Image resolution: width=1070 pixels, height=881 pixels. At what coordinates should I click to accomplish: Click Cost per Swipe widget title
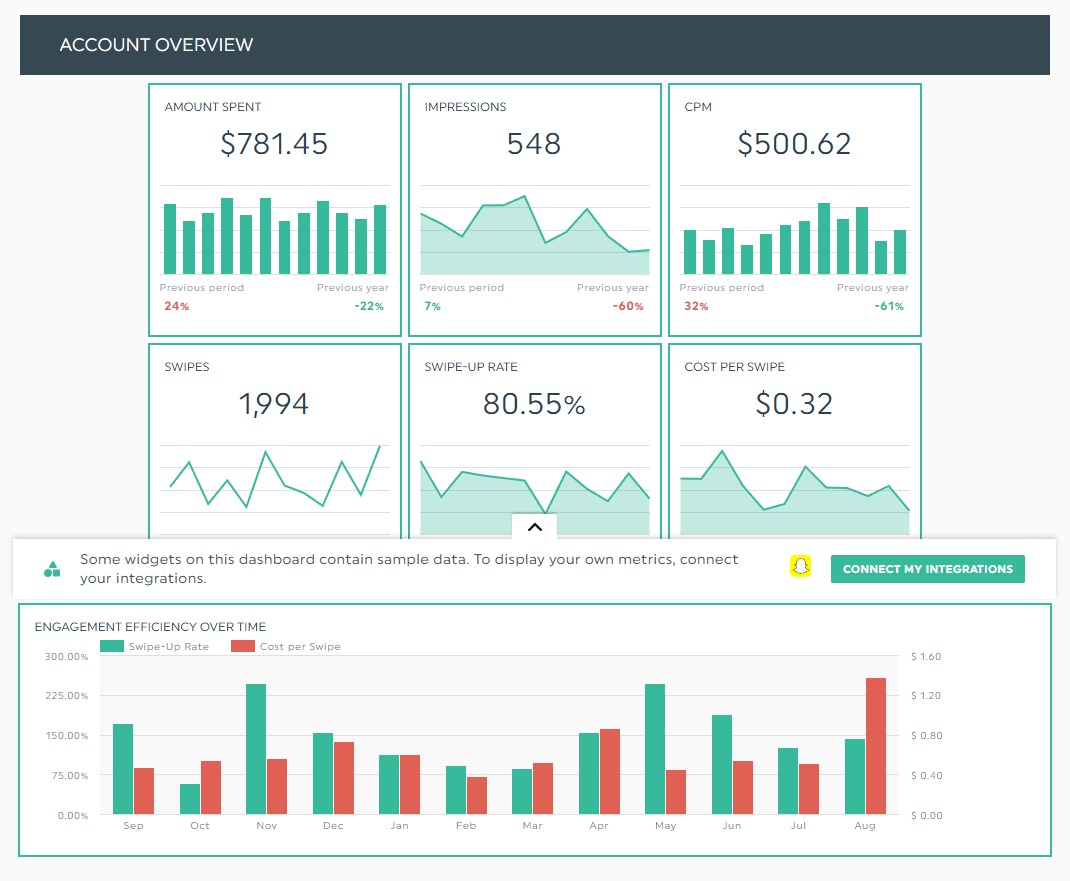click(x=735, y=367)
